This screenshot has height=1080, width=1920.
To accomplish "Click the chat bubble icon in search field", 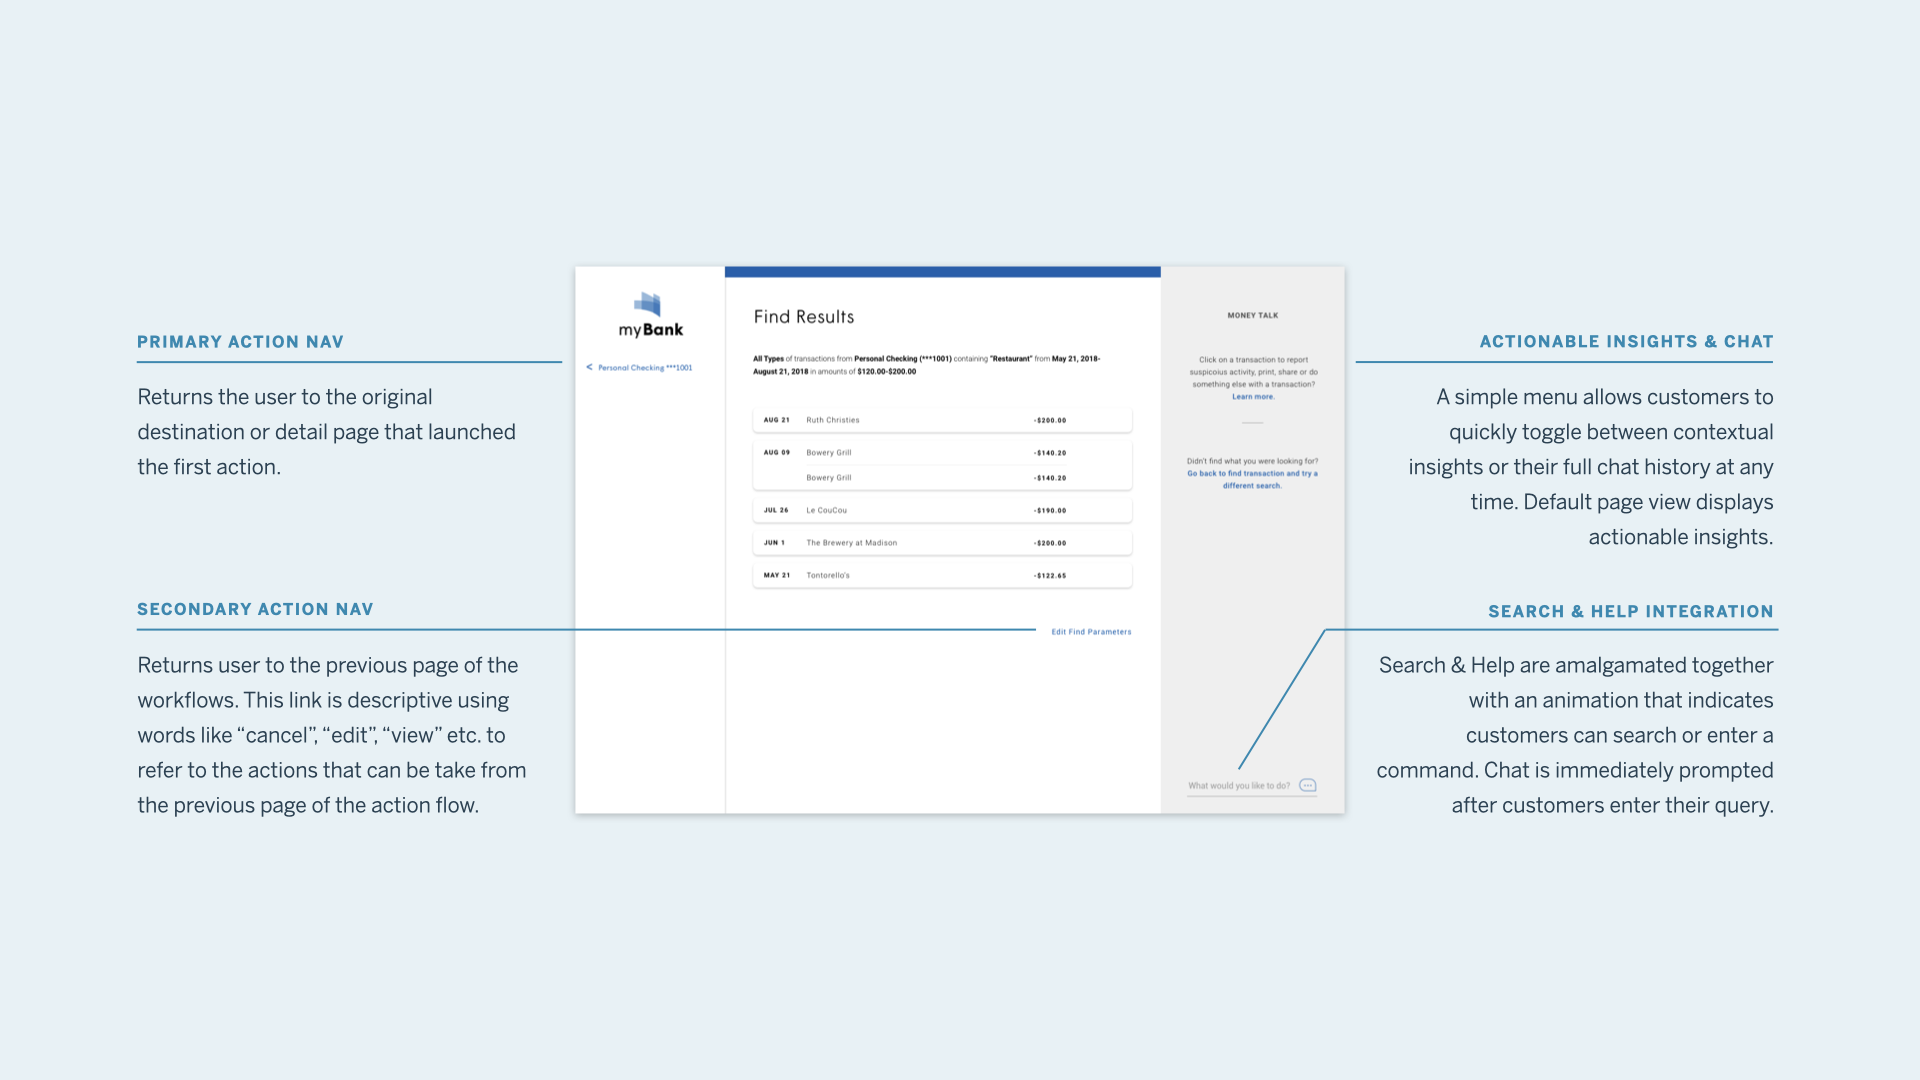I will (x=1307, y=786).
